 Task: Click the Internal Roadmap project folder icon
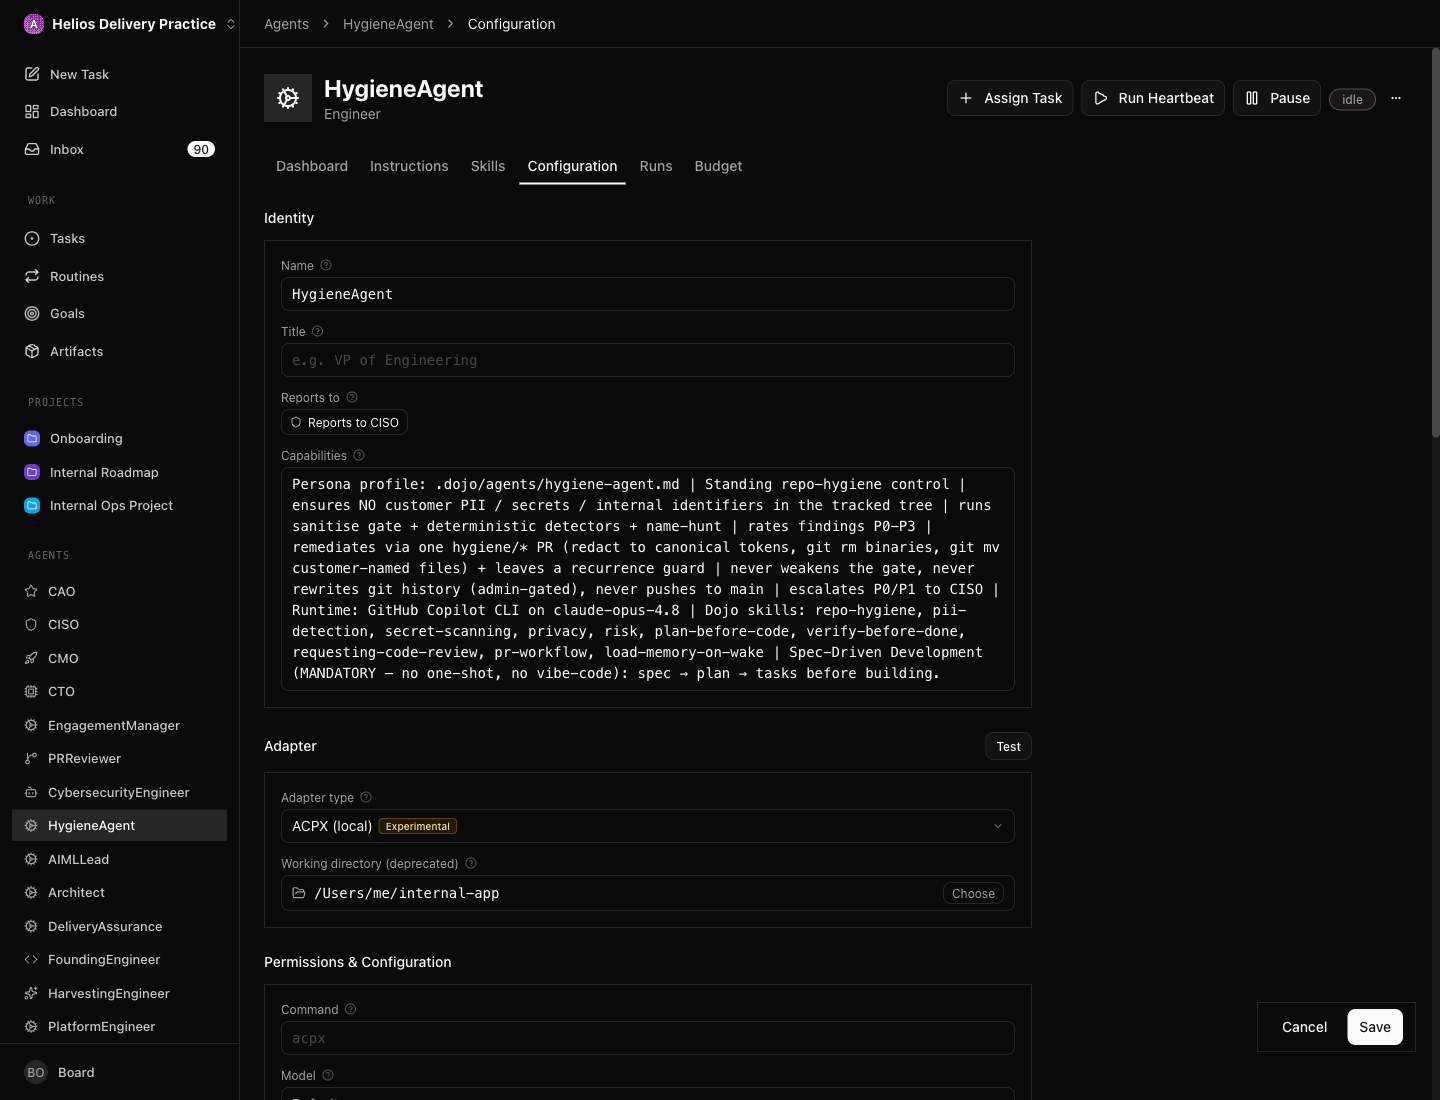pyautogui.click(x=32, y=472)
